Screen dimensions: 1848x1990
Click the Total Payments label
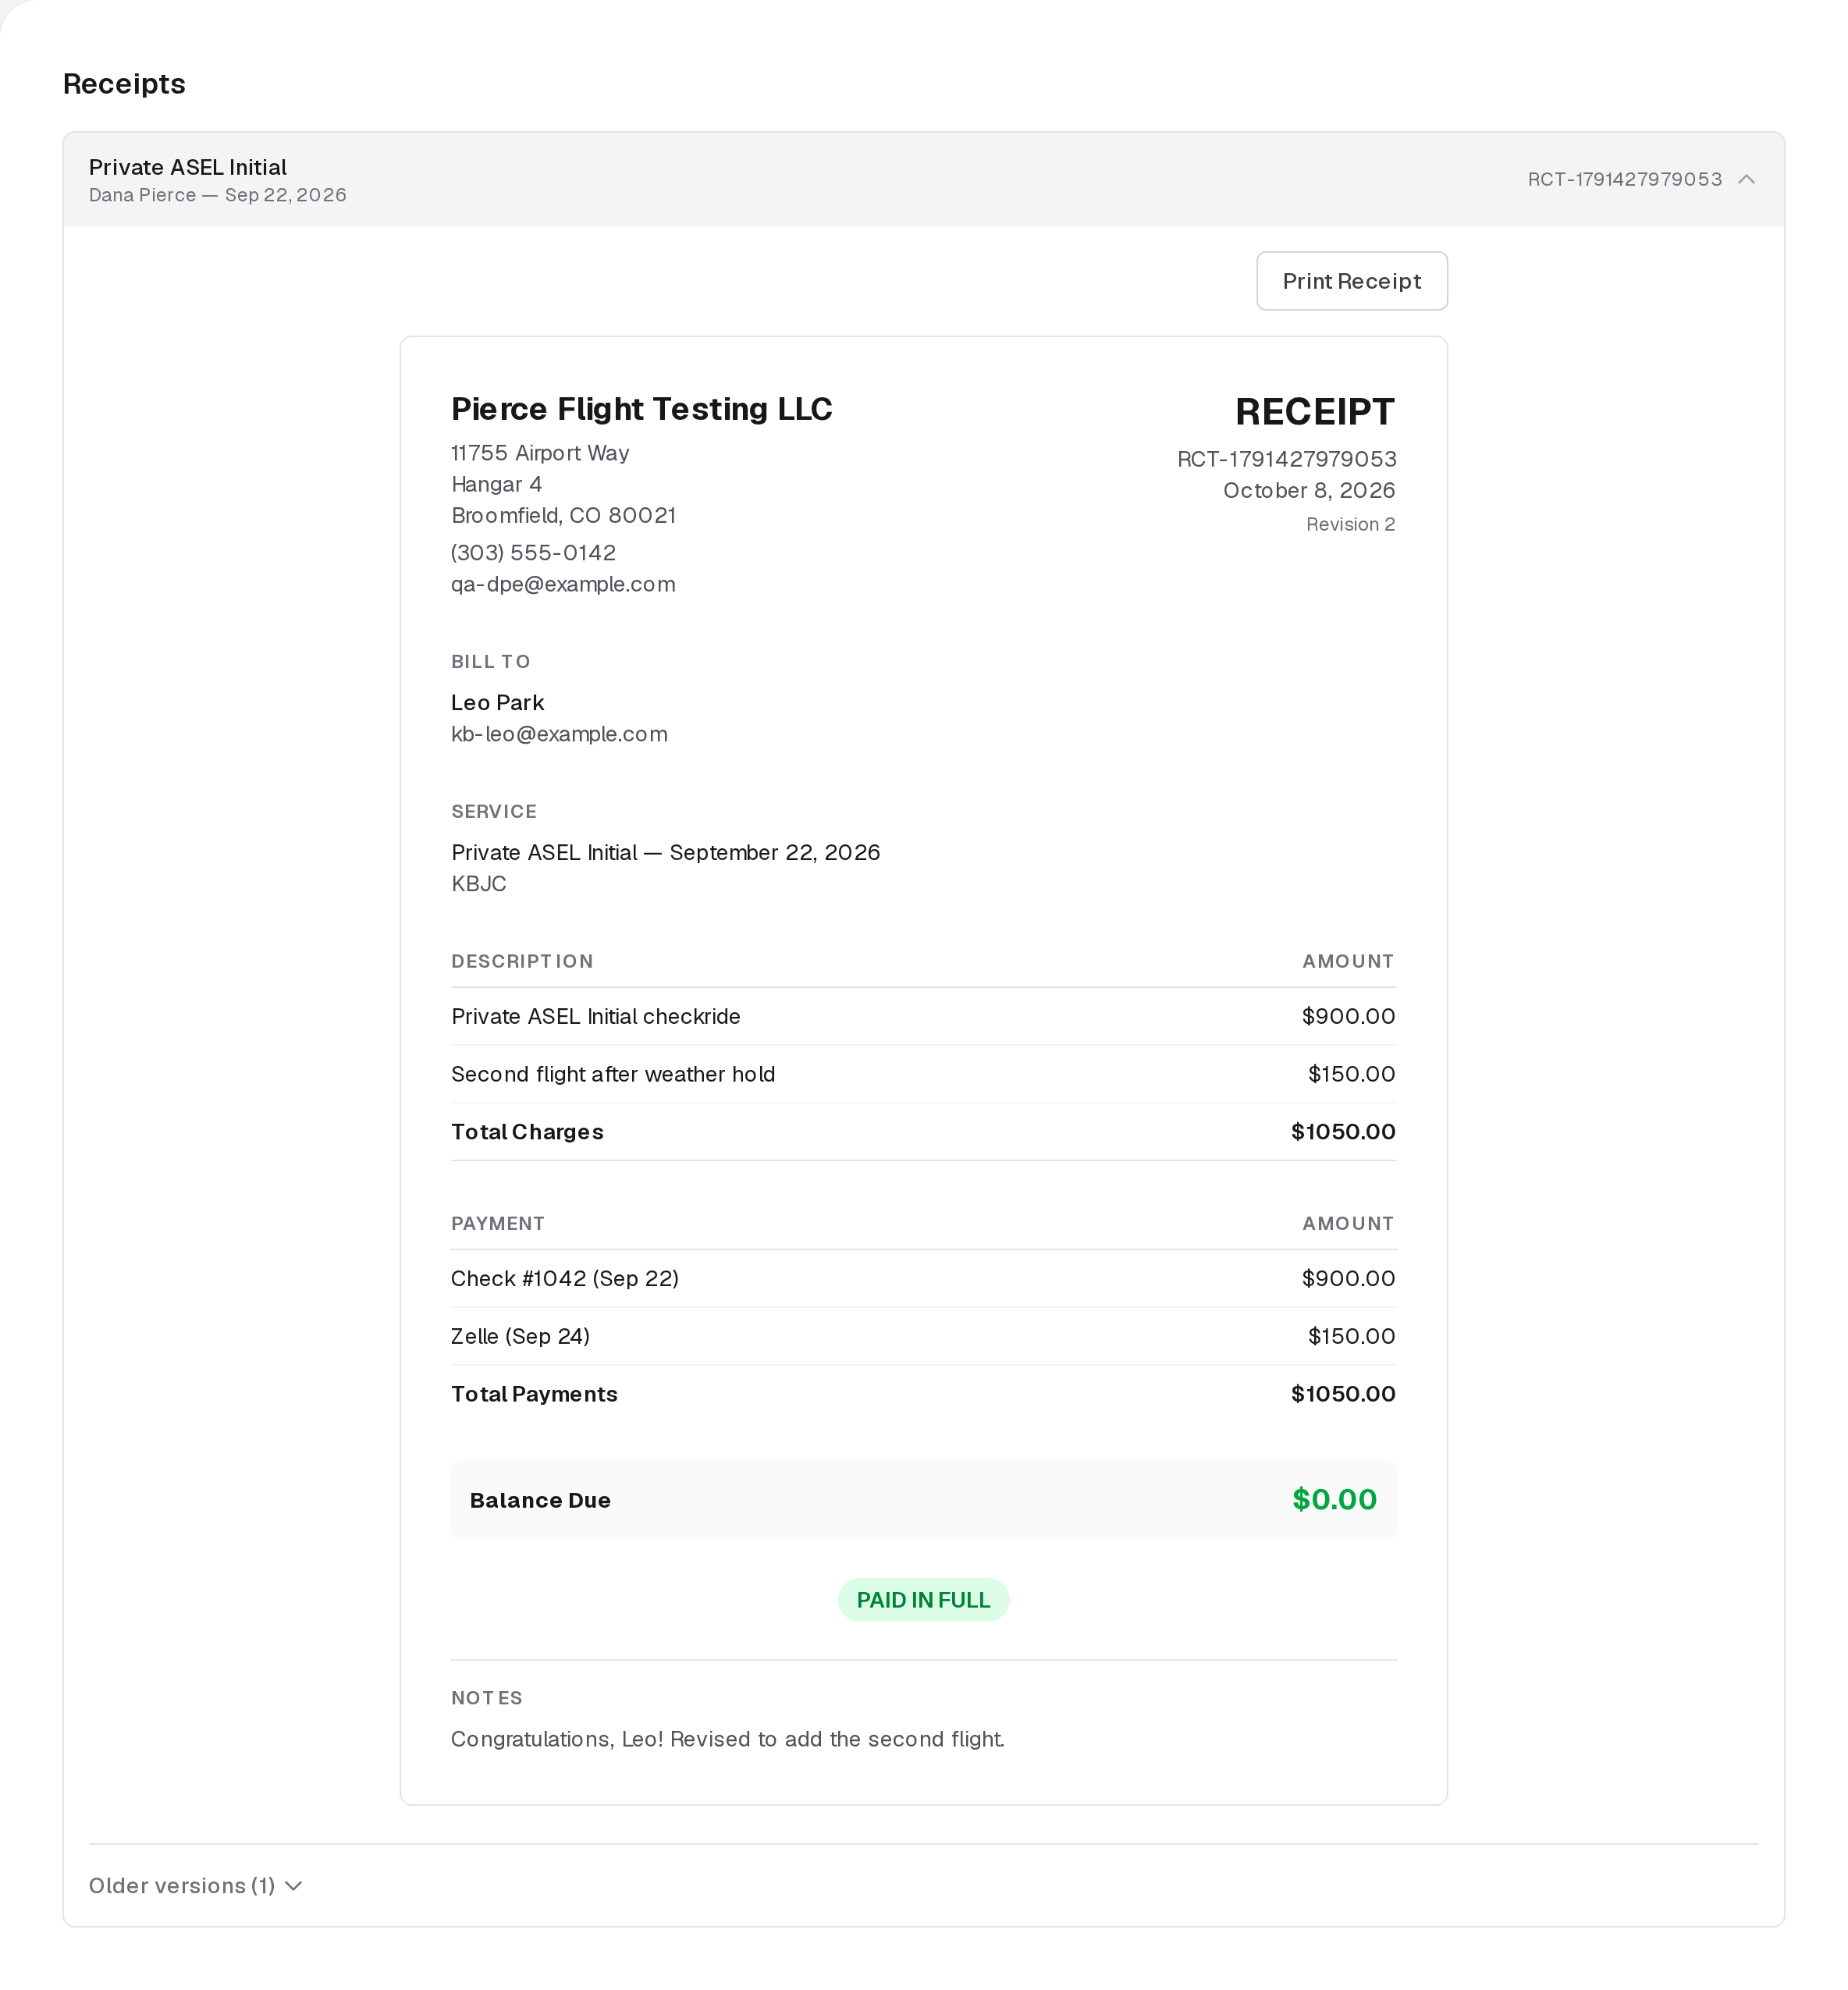(534, 1394)
